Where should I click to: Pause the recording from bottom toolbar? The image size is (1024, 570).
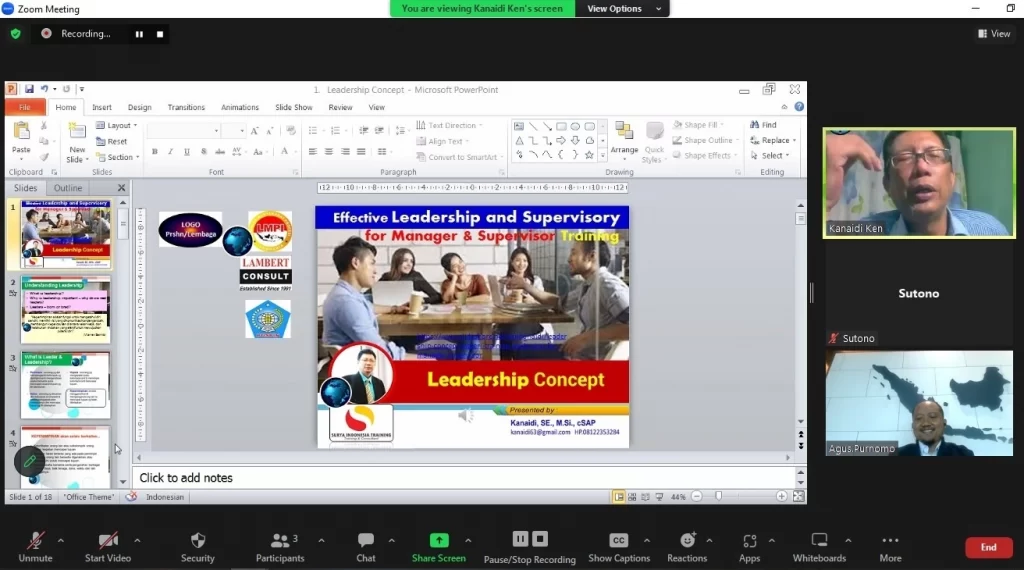pos(520,539)
